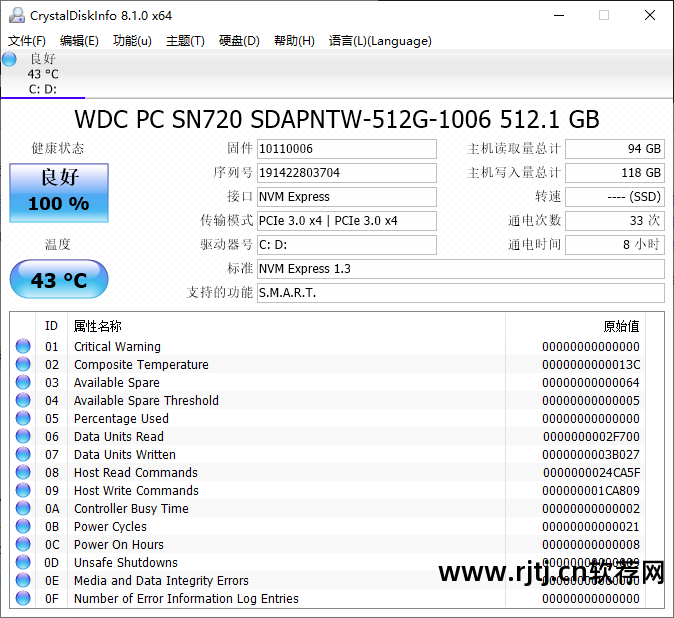674x618 pixels.
Task: Click the status orb for Composite Temperature
Action: [23, 364]
